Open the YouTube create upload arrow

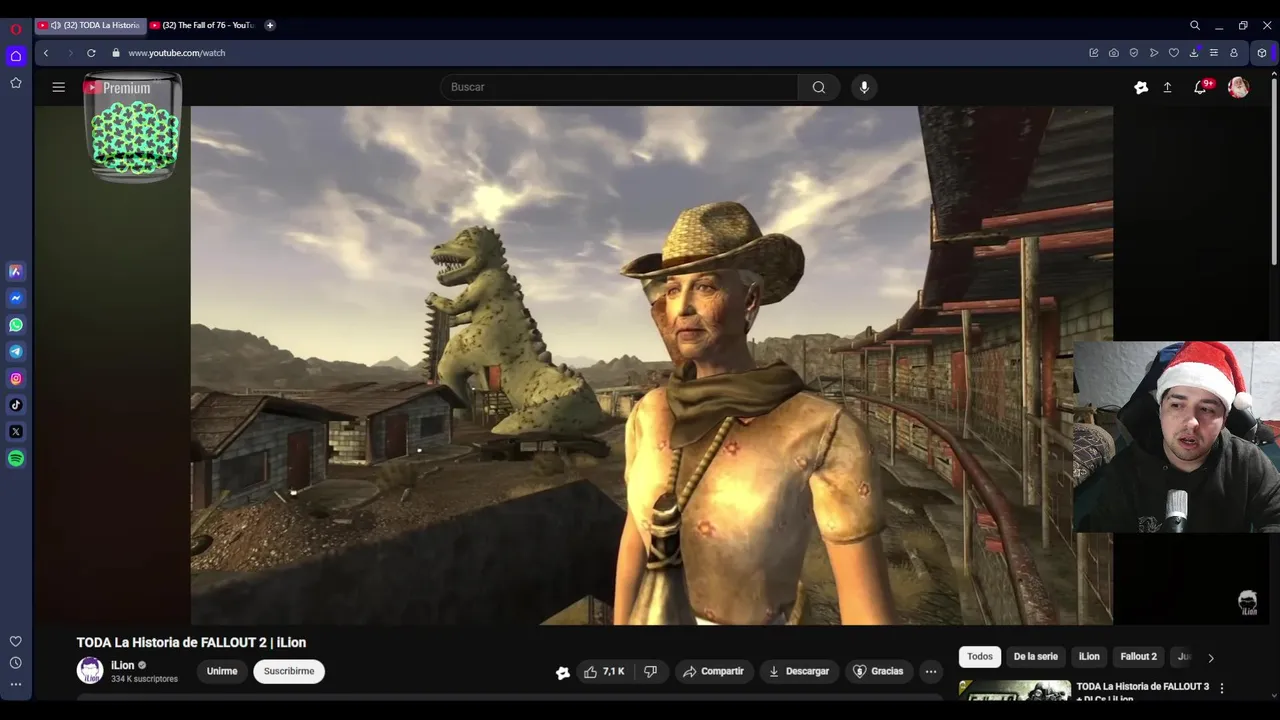pos(1167,87)
